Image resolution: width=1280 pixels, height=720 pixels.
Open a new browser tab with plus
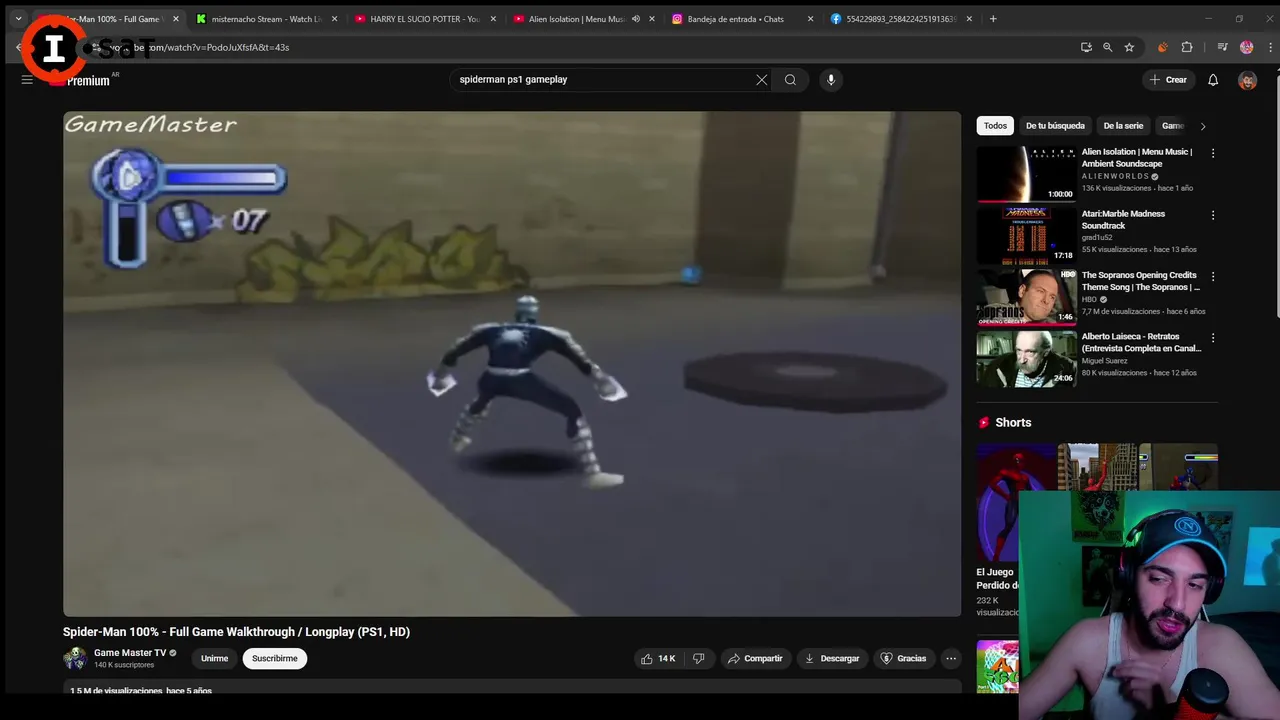coord(993,19)
